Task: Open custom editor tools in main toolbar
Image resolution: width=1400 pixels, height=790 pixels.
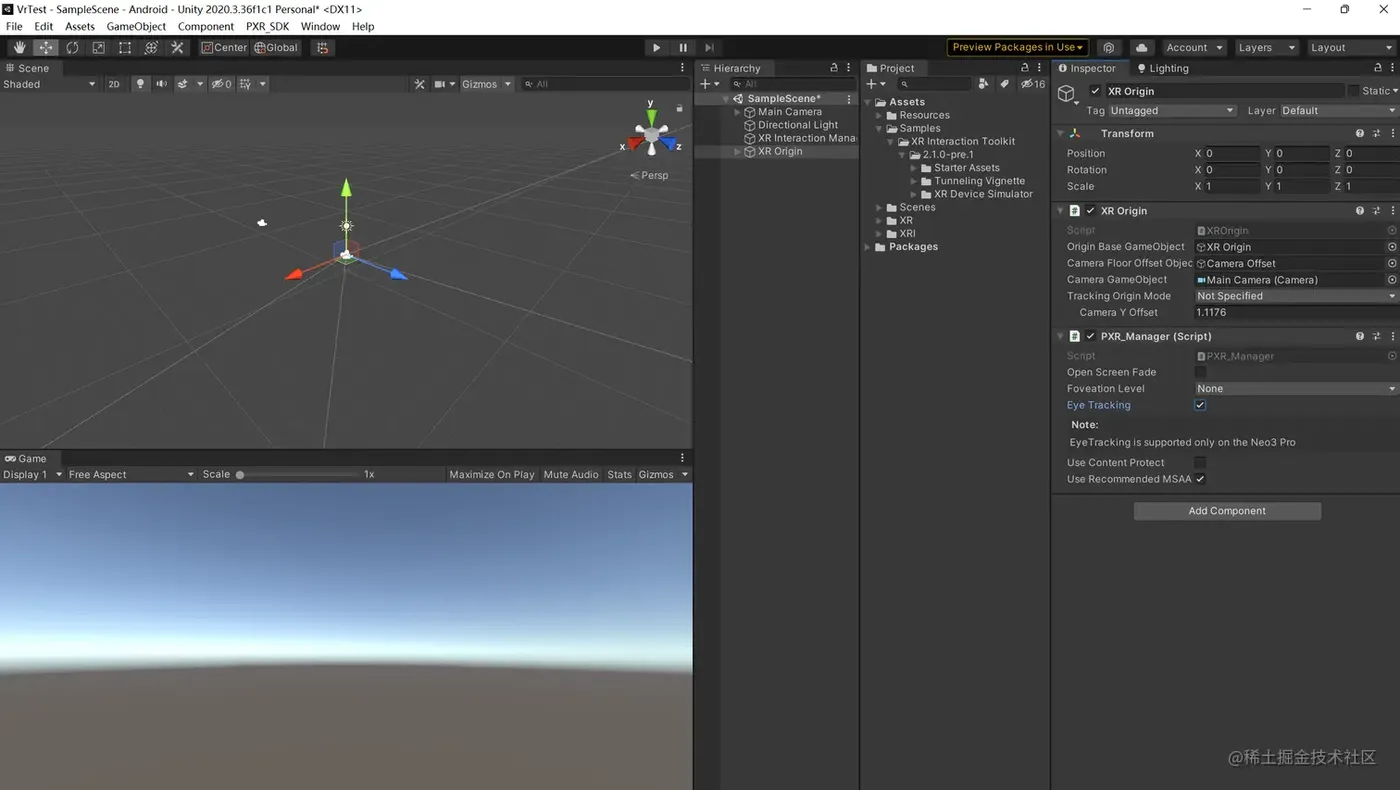Action: coord(177,47)
